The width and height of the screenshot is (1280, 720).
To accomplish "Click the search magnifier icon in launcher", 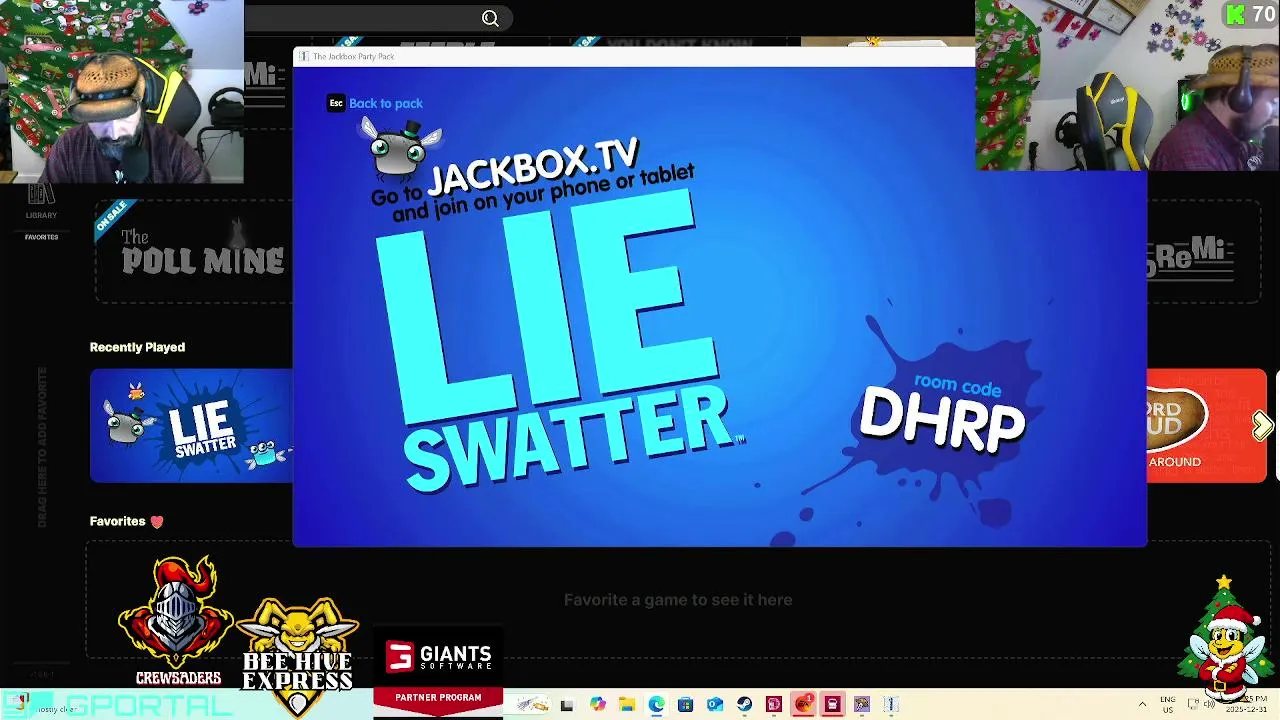I will point(490,18).
